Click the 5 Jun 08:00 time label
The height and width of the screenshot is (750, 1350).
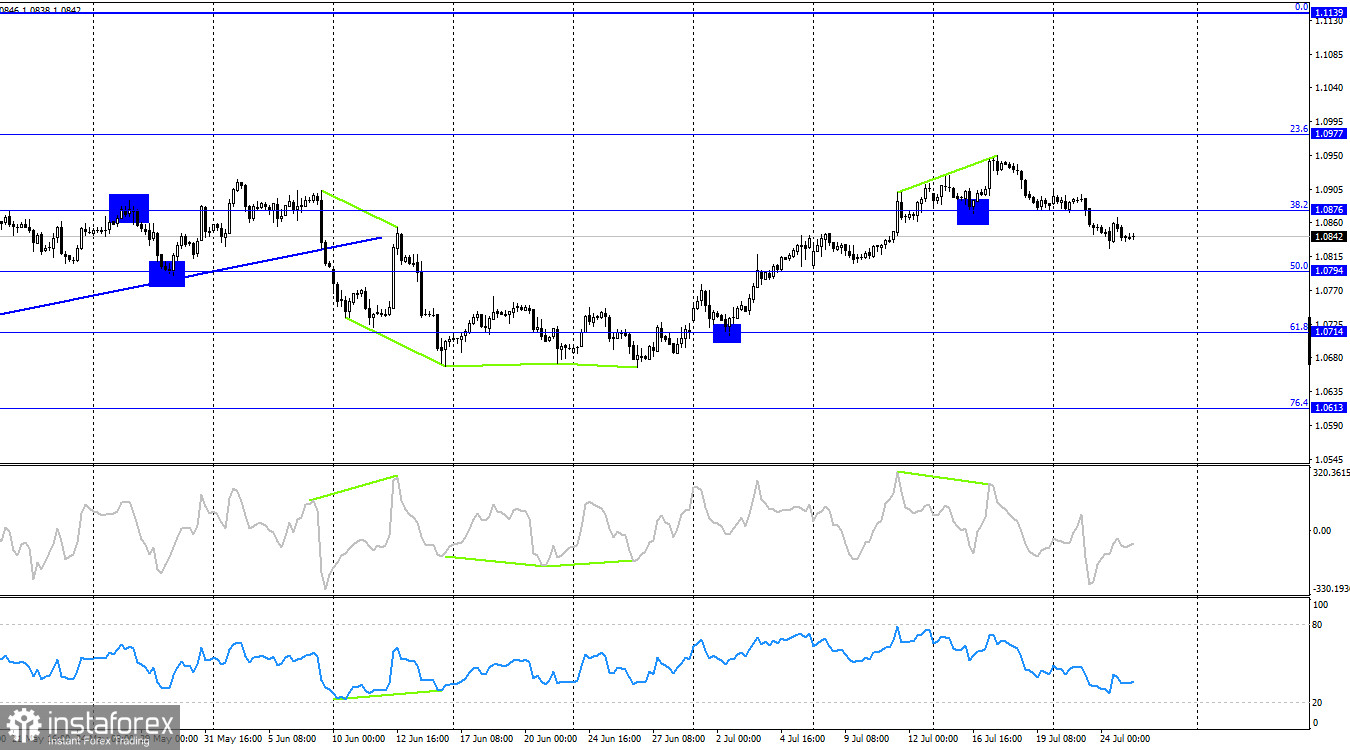tap(294, 741)
